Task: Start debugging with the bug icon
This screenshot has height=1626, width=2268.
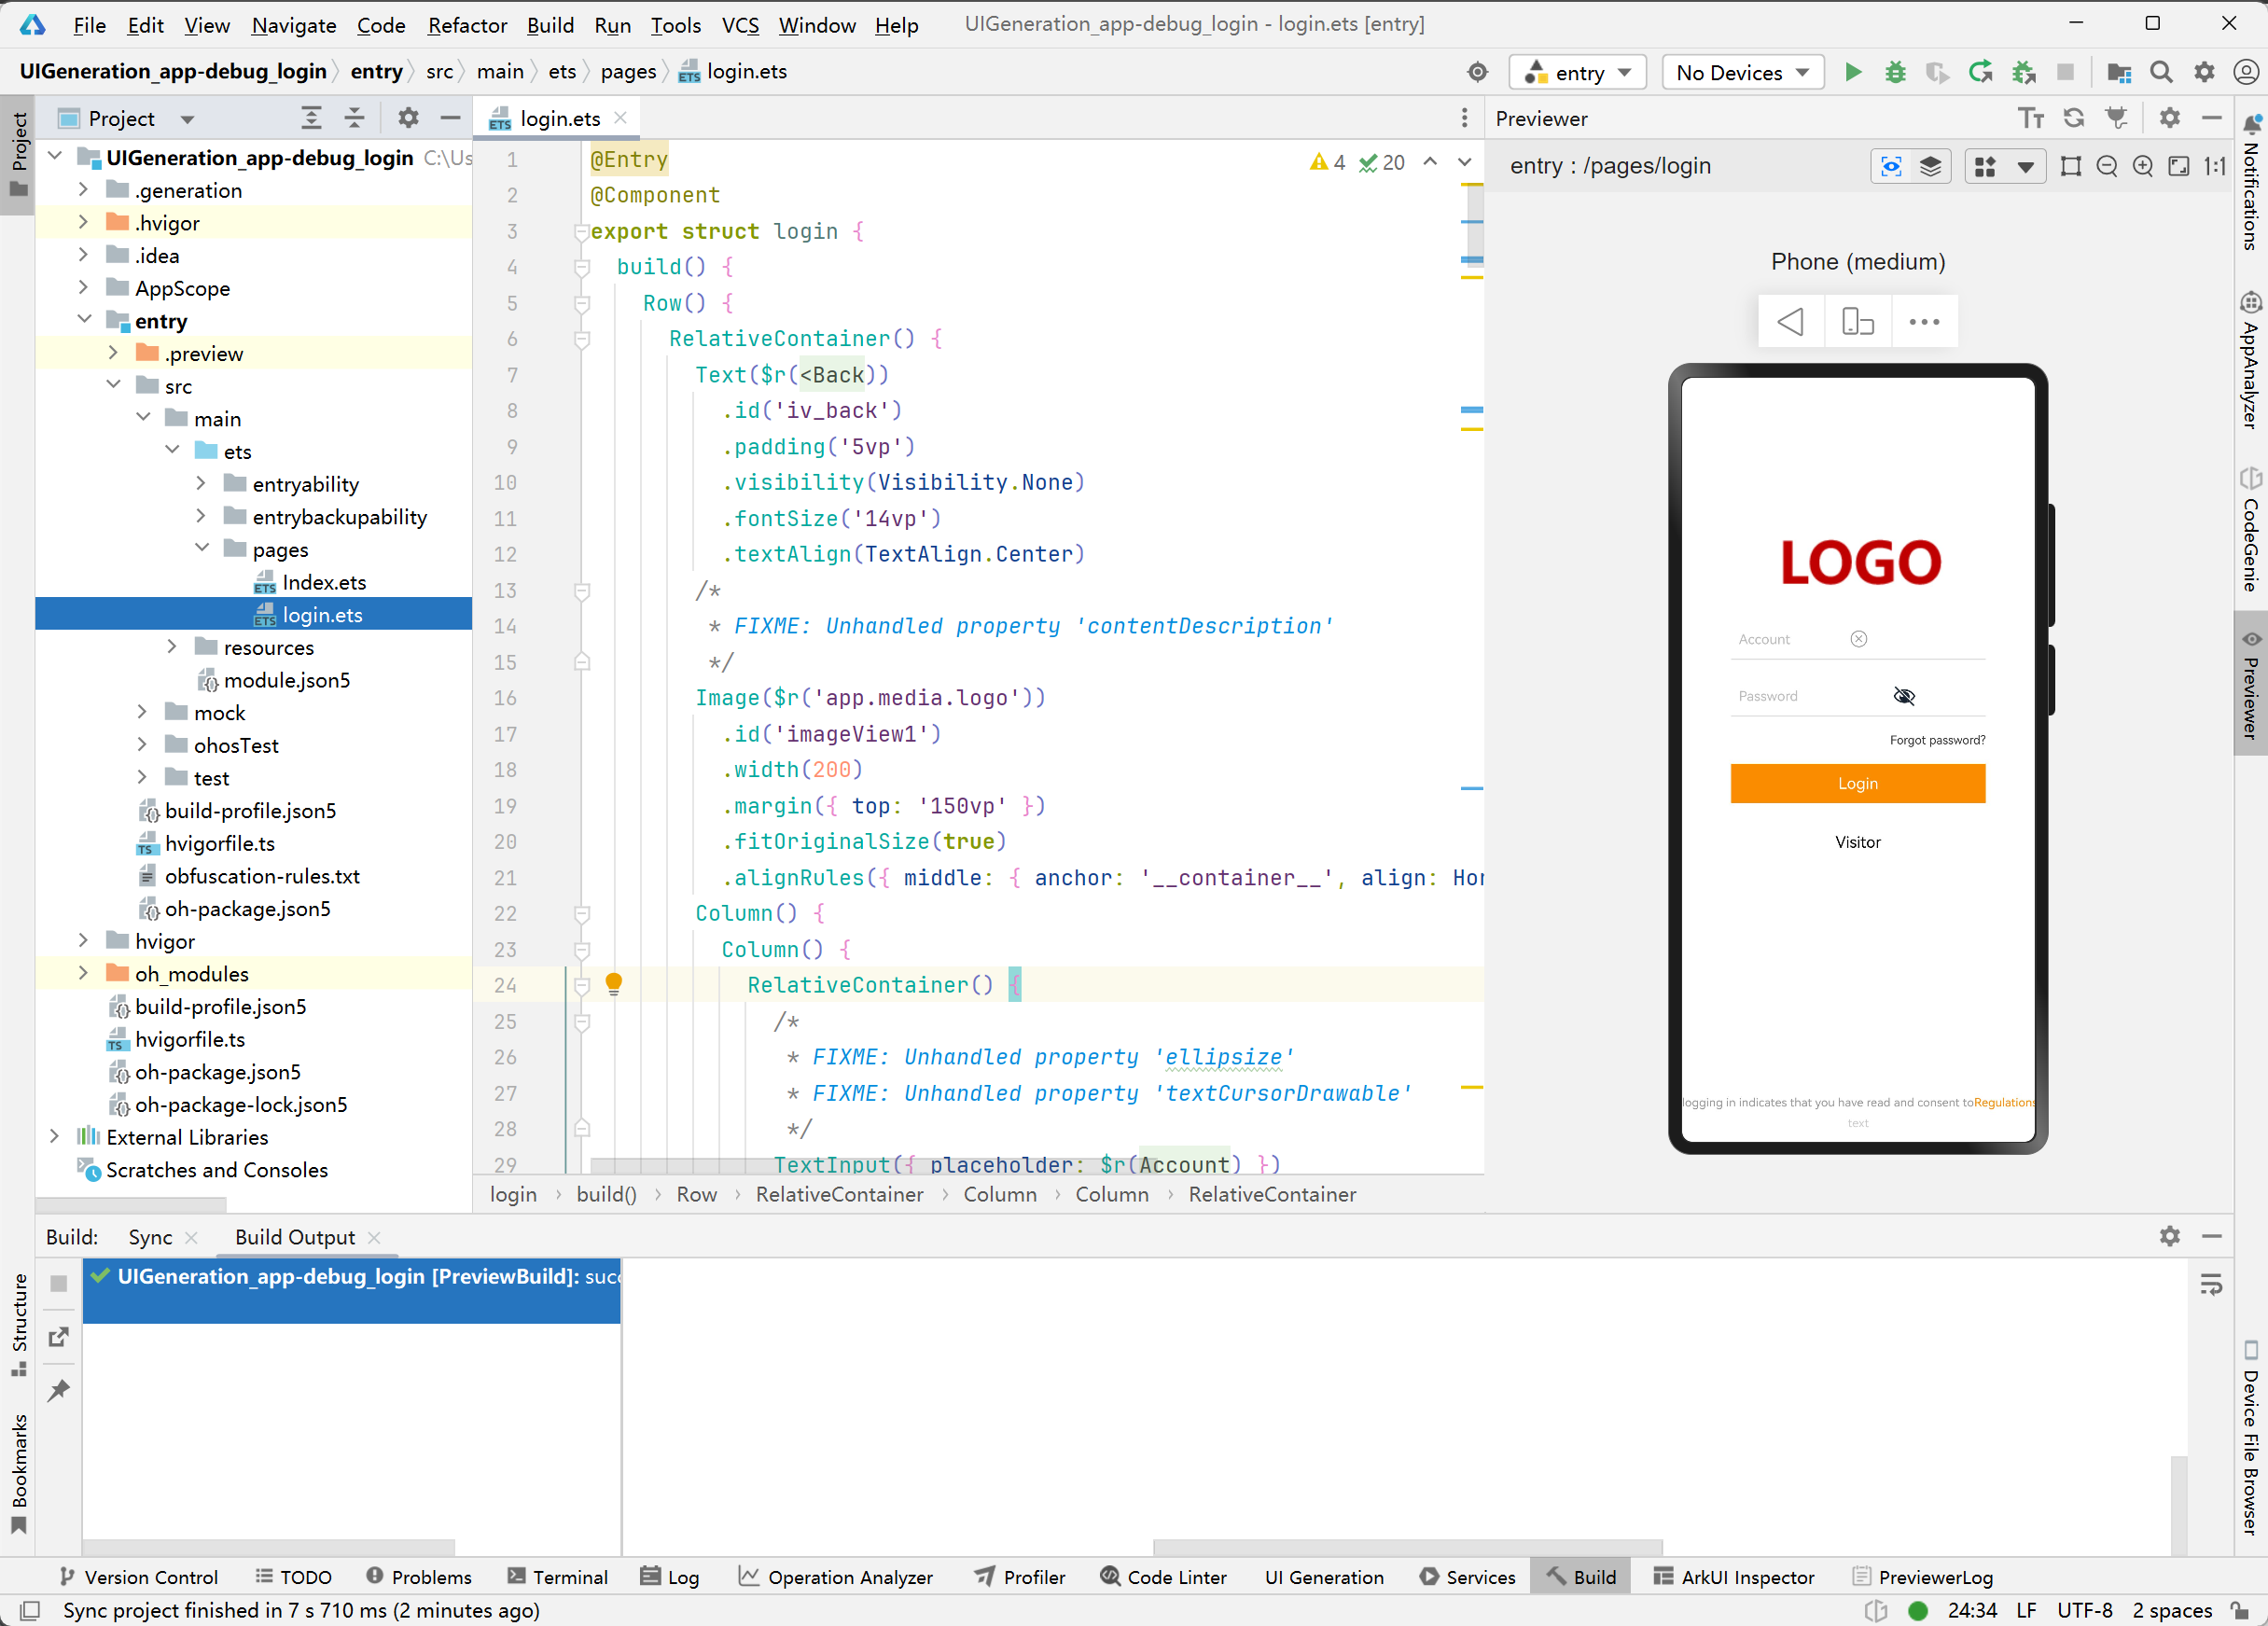Action: [x=1895, y=72]
